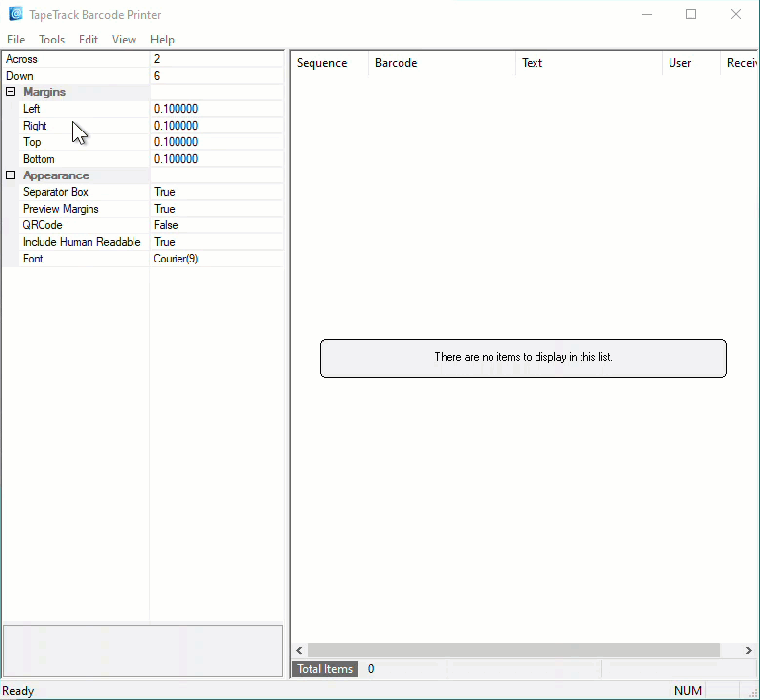Edit the Right margin value 0.100000
Viewport: 760px width, 700px height.
pos(217,126)
